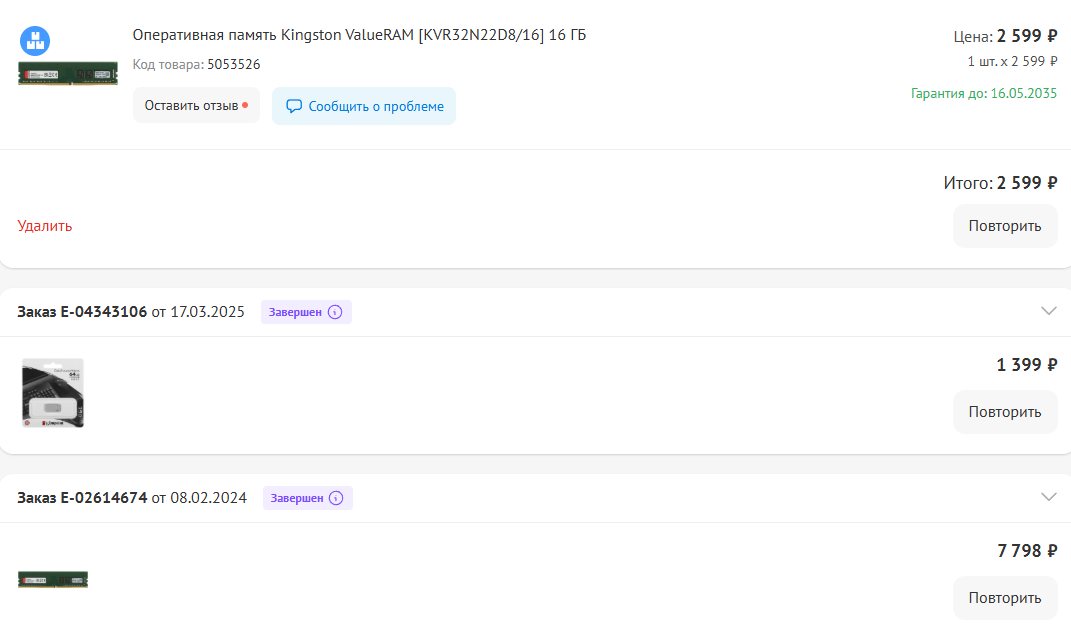
Task: Expand order E-02614674 with the chevron
Action: coord(1048,497)
